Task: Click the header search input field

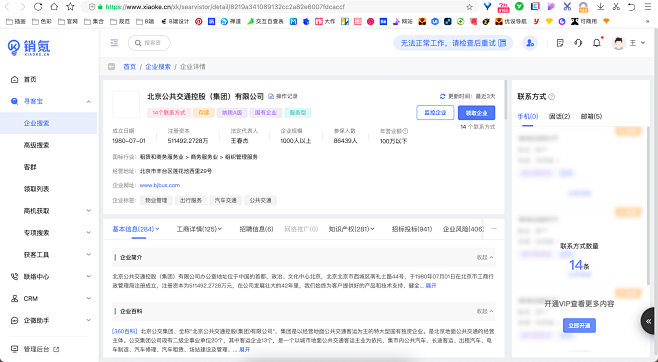Action: (x=149, y=43)
